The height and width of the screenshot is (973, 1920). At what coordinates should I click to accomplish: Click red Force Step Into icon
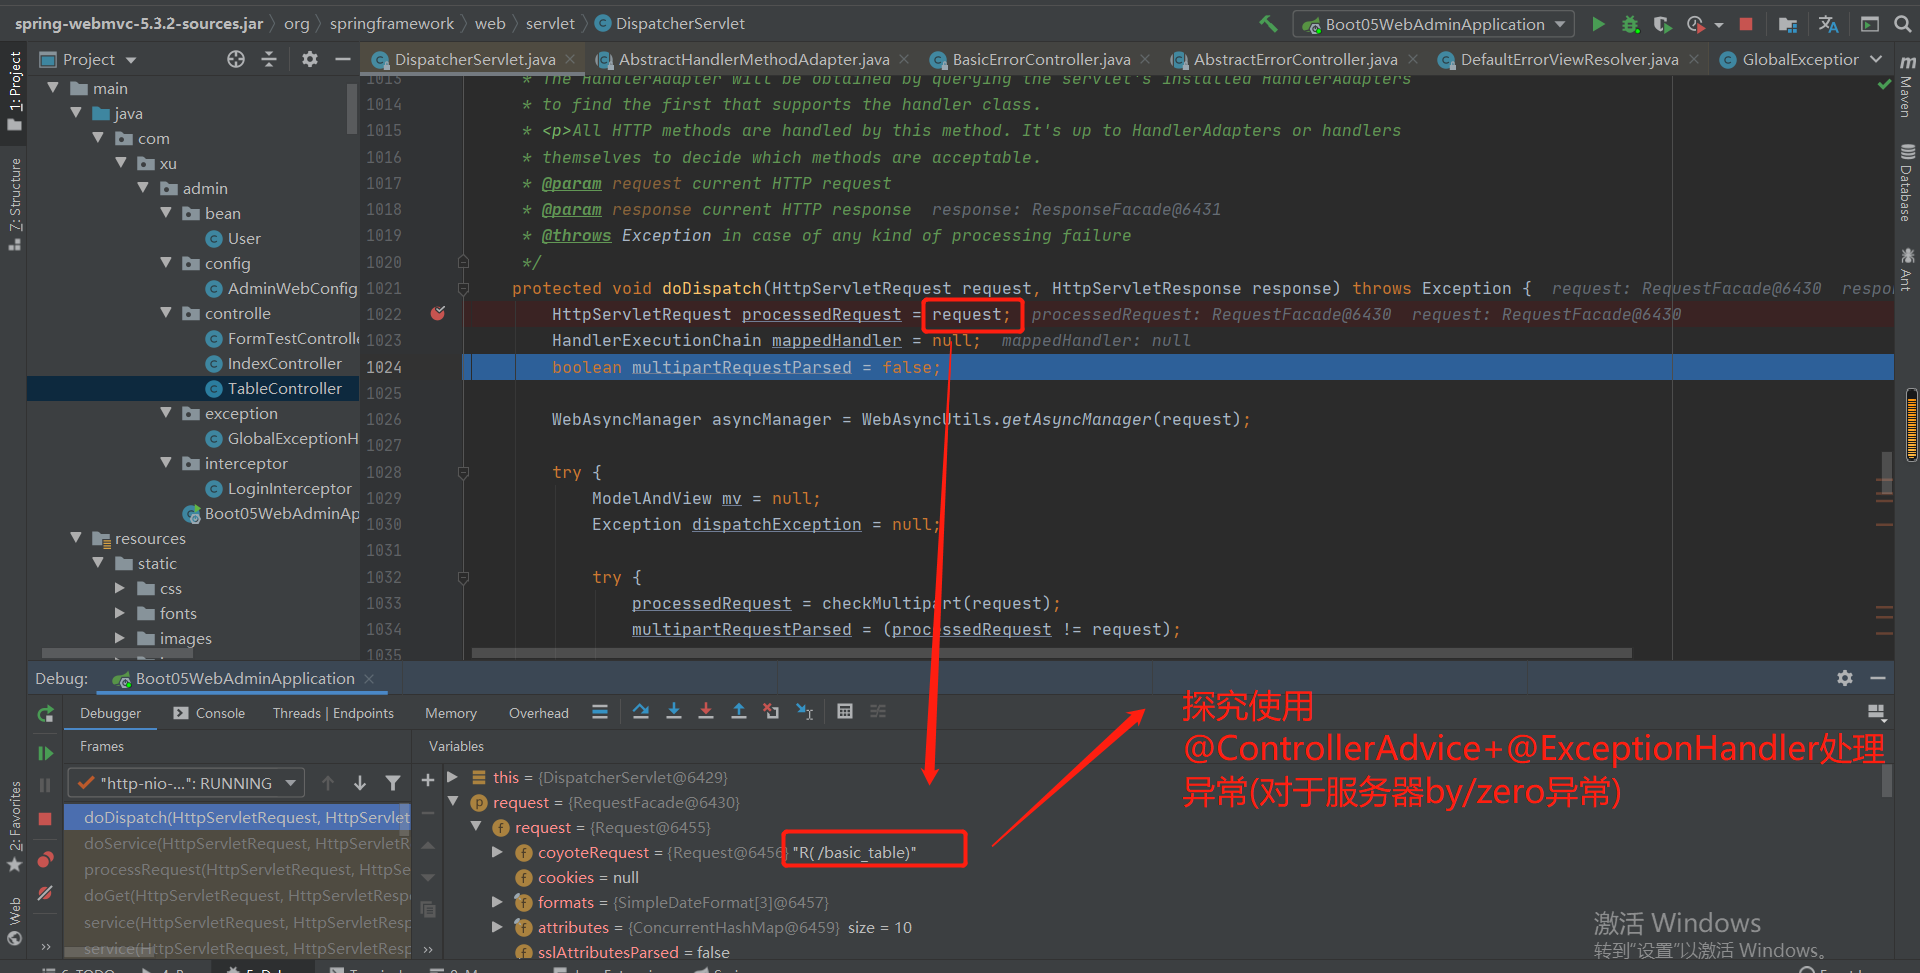706,712
